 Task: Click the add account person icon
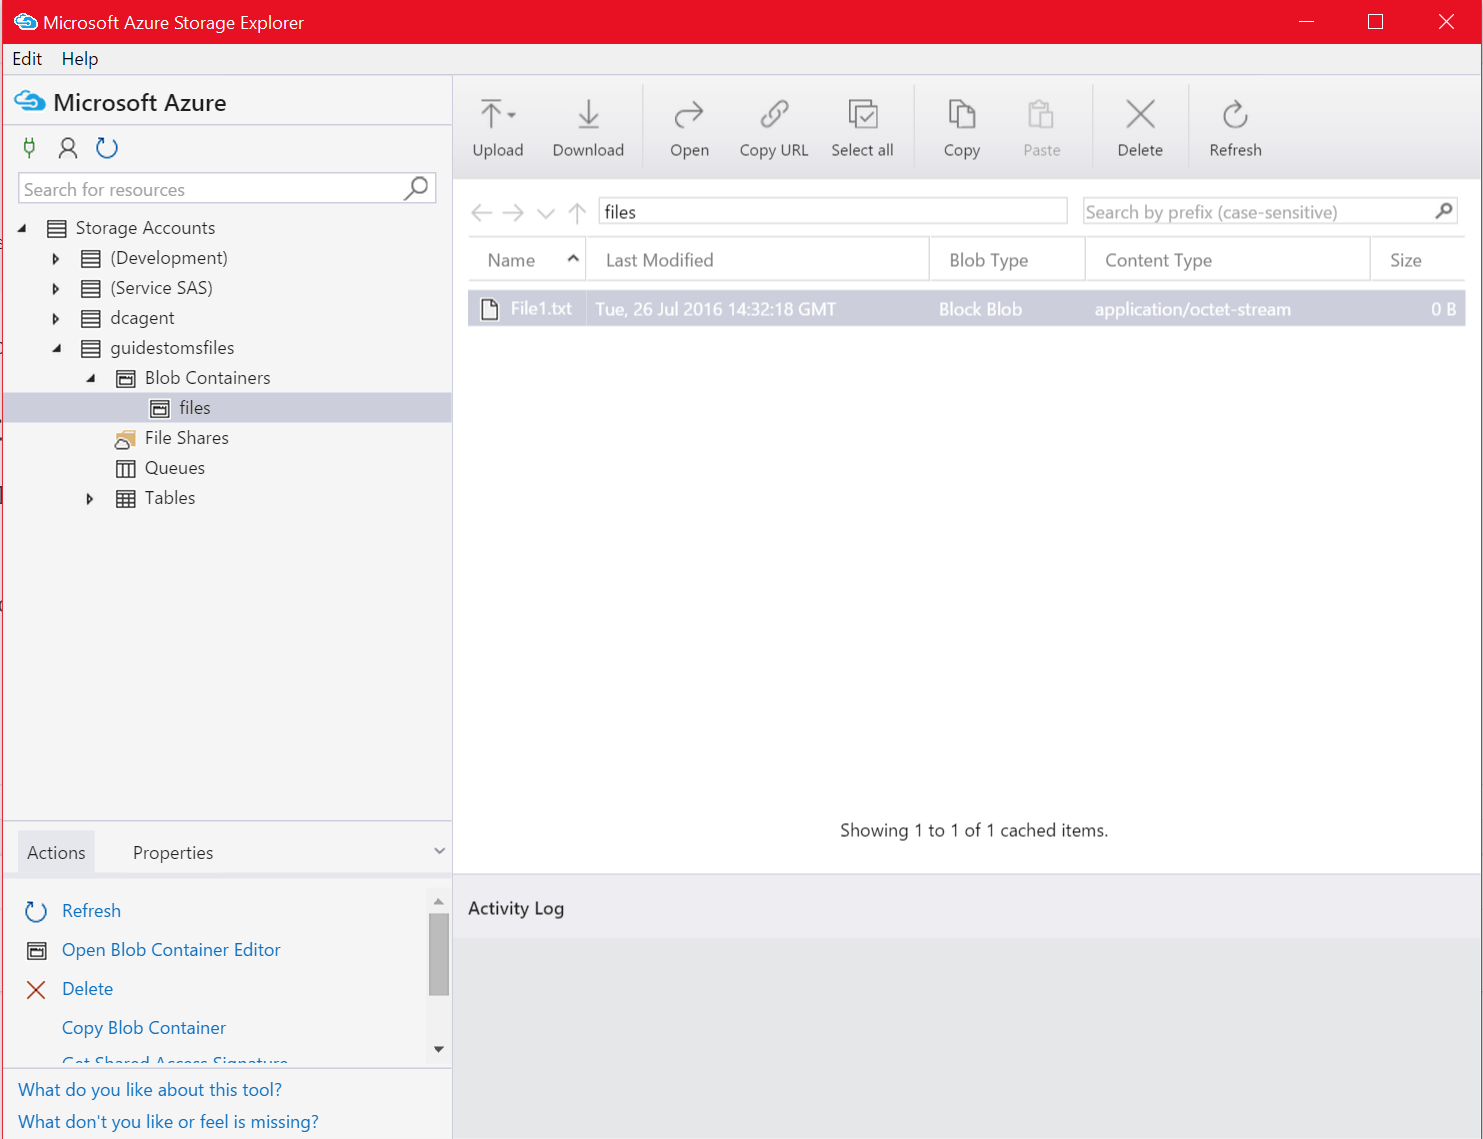click(x=67, y=147)
